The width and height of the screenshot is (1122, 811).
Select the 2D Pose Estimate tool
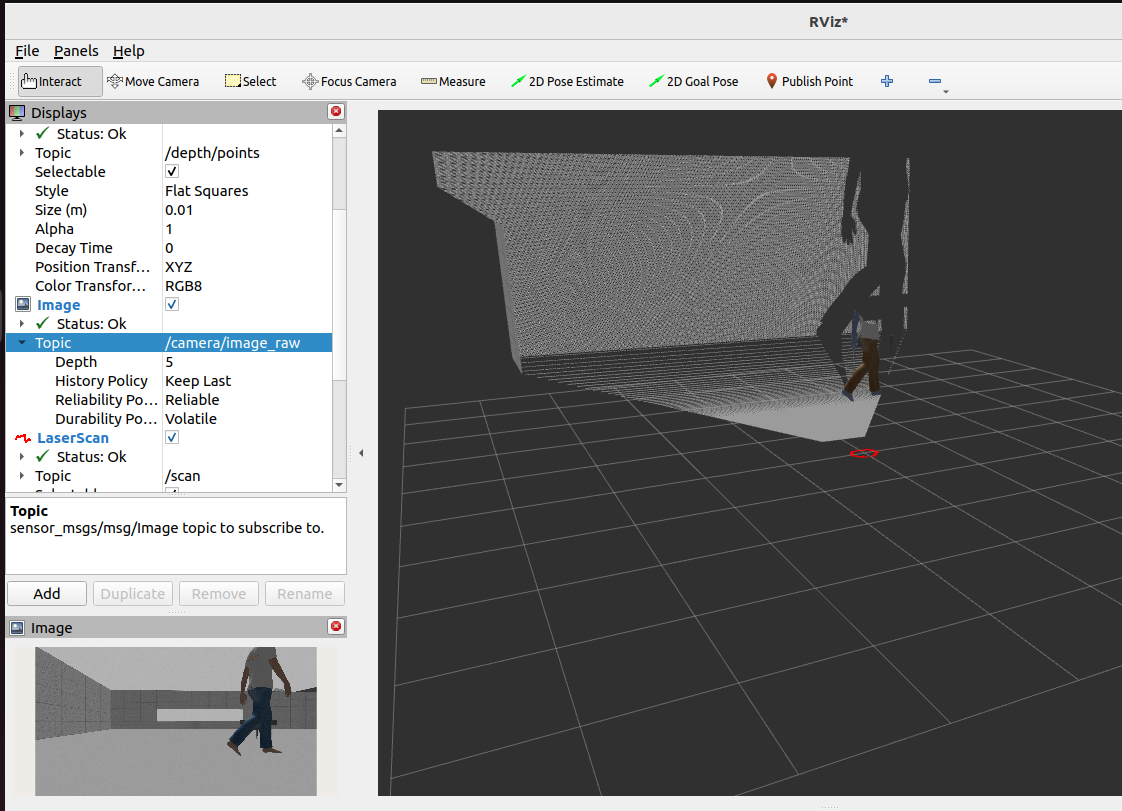pos(567,82)
